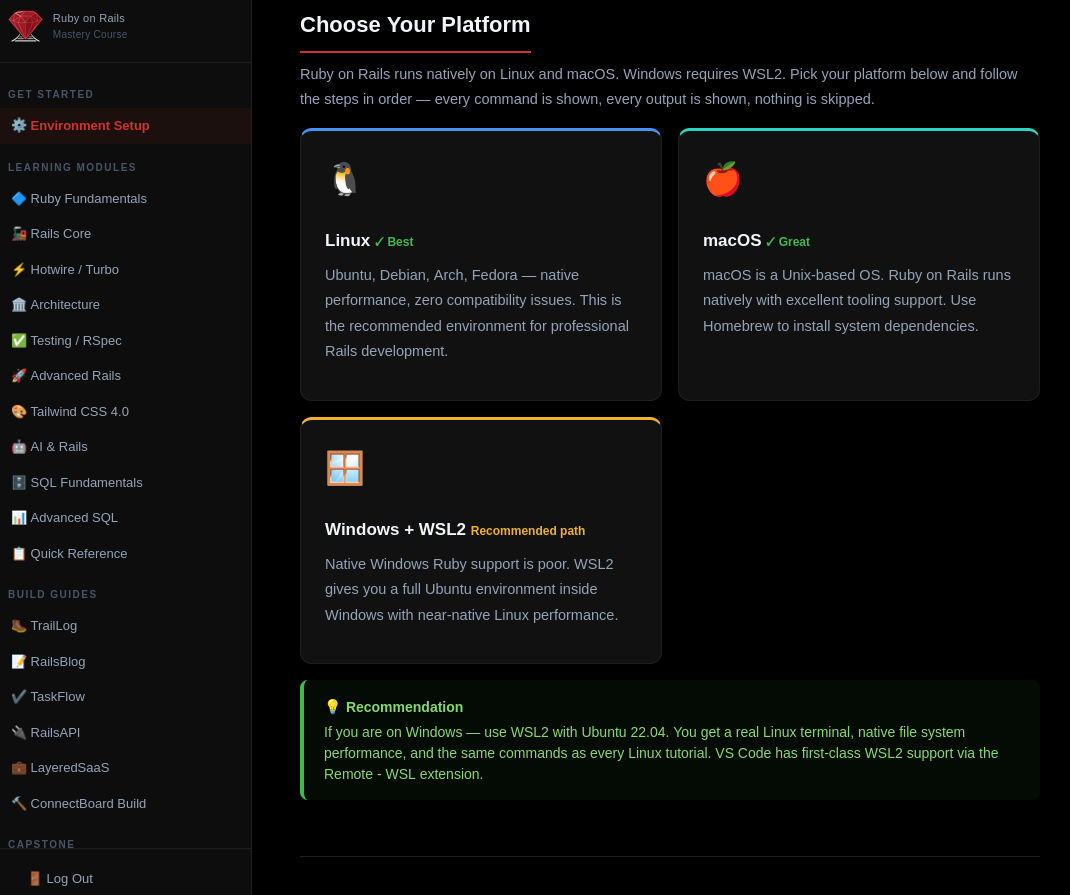Select Testing / RSpec in the sidebar
The image size is (1070, 895).
(126, 340)
